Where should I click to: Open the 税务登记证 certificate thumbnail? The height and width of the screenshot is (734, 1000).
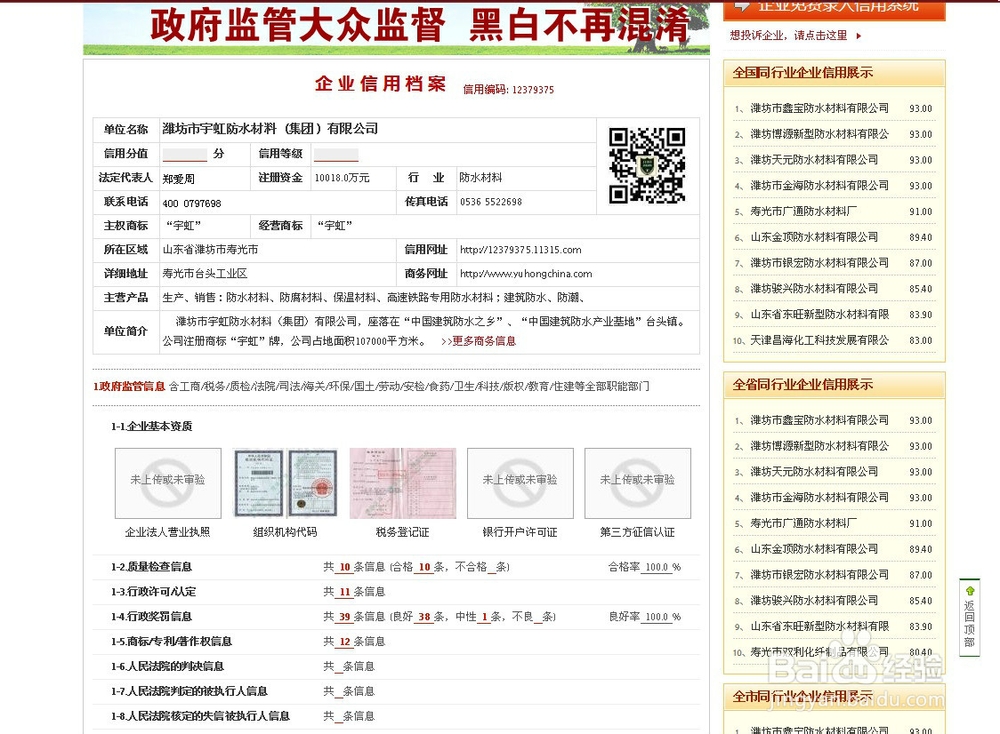click(x=403, y=483)
